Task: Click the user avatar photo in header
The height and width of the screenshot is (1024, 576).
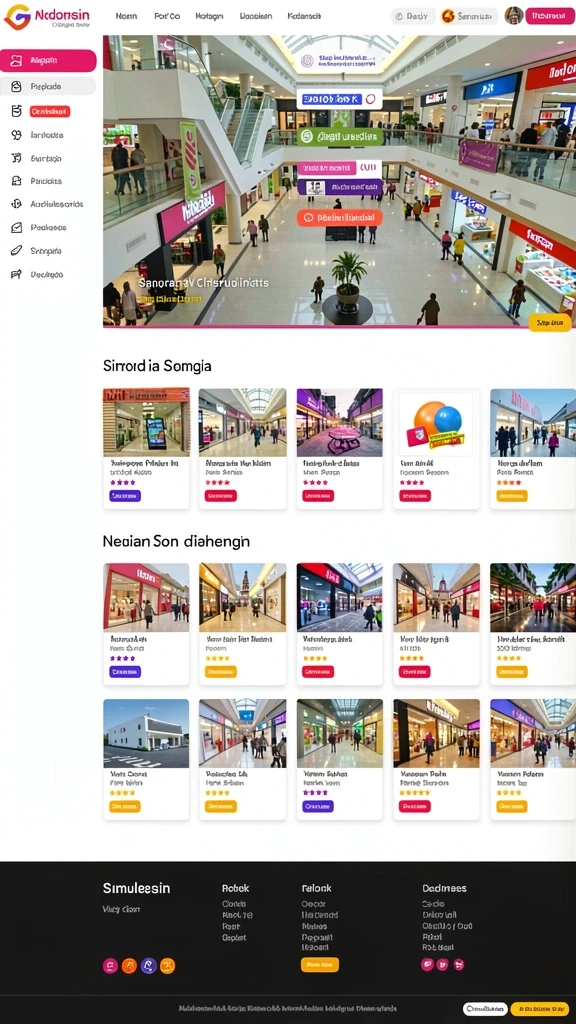Action: 514,16
